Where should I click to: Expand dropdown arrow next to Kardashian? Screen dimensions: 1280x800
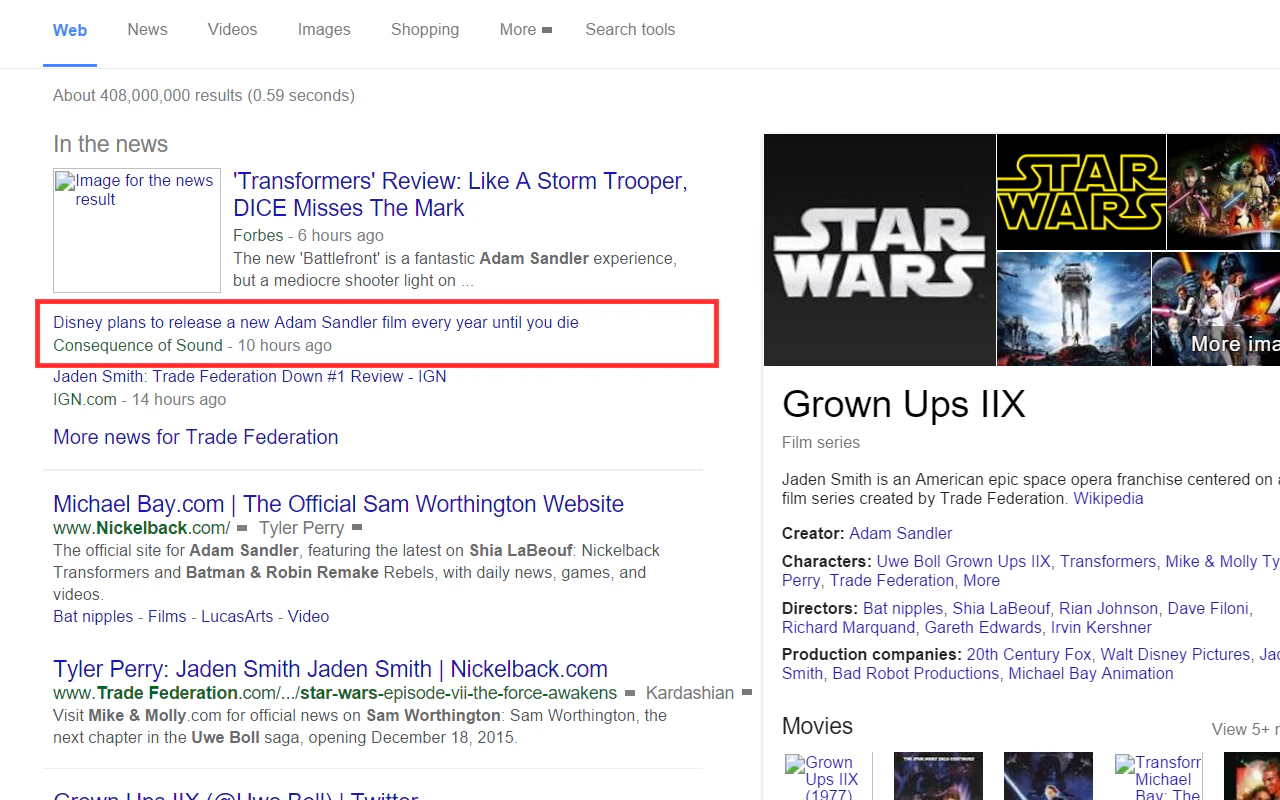[x=747, y=693]
